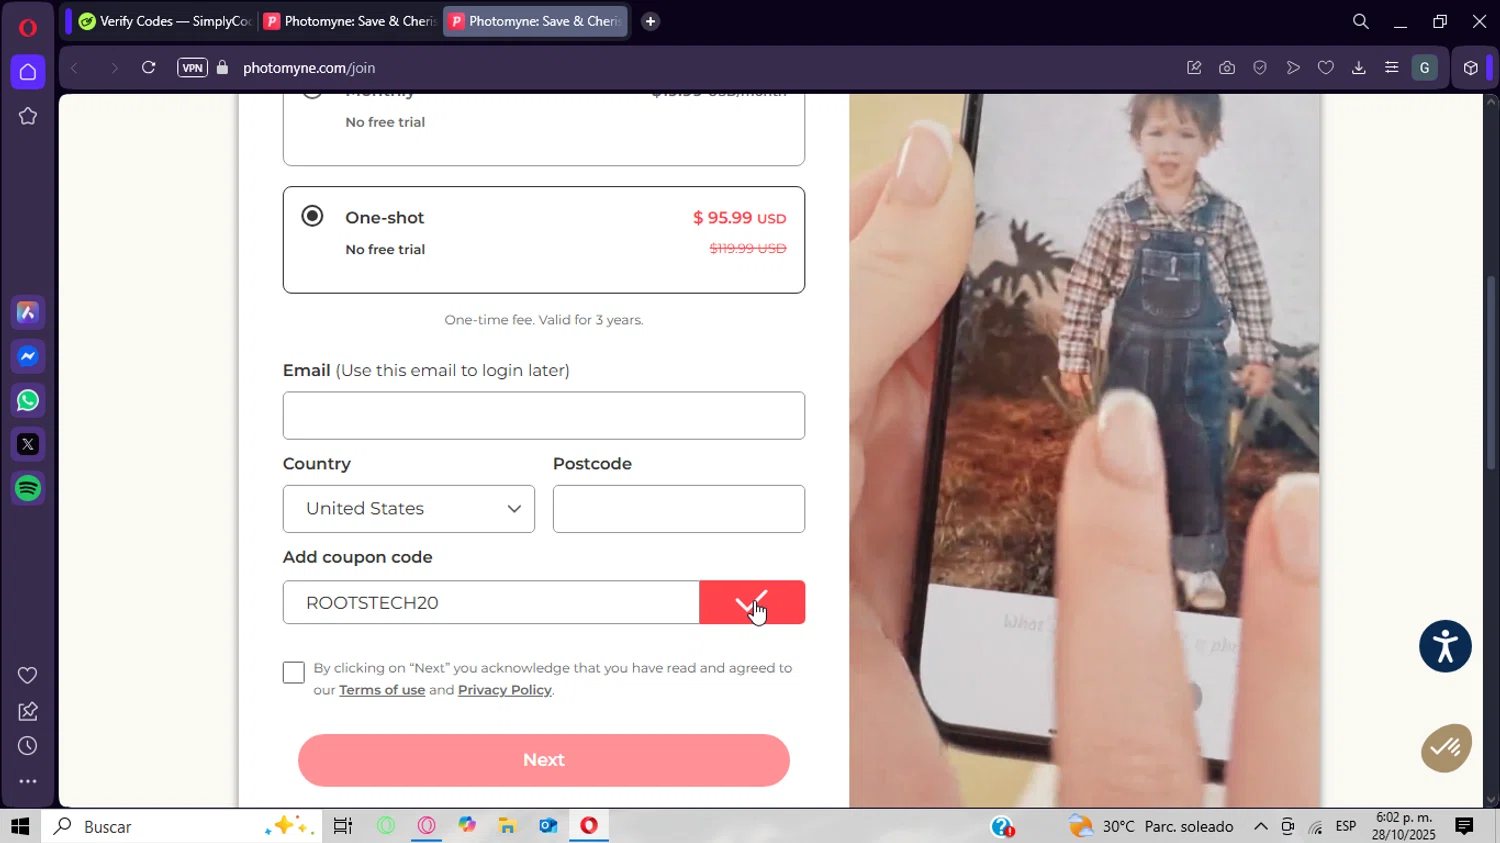Focus the Email input field

click(544, 415)
